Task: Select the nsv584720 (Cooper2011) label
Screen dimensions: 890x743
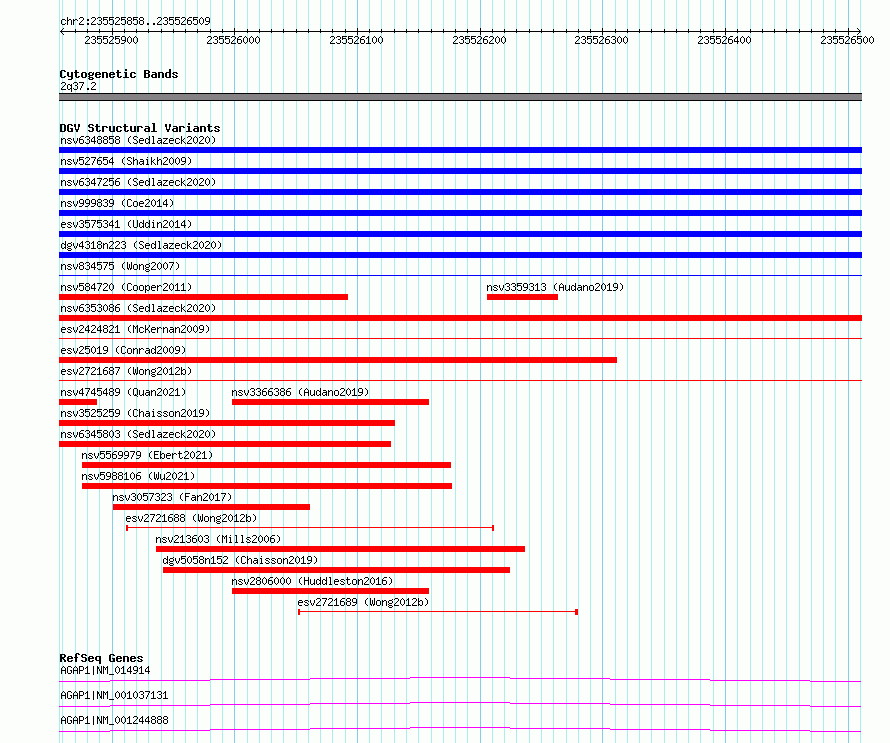Action: click(126, 287)
